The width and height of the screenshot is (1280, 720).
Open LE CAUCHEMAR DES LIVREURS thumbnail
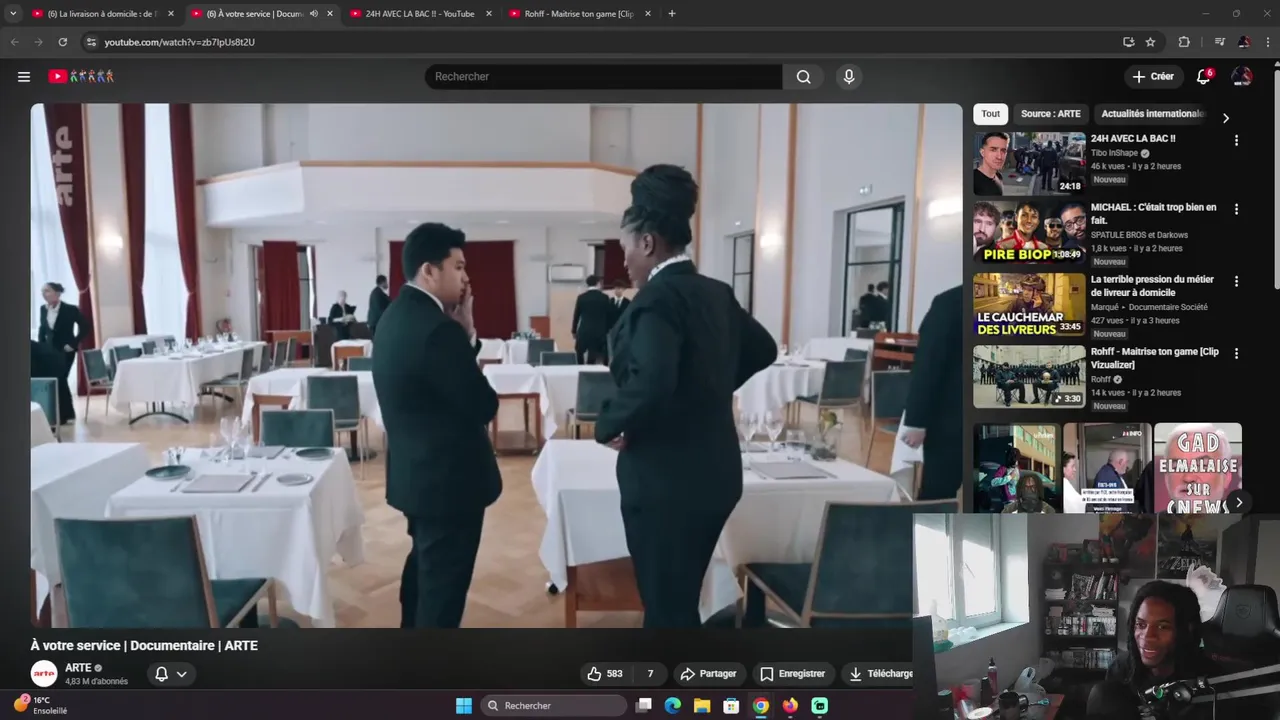1029,305
